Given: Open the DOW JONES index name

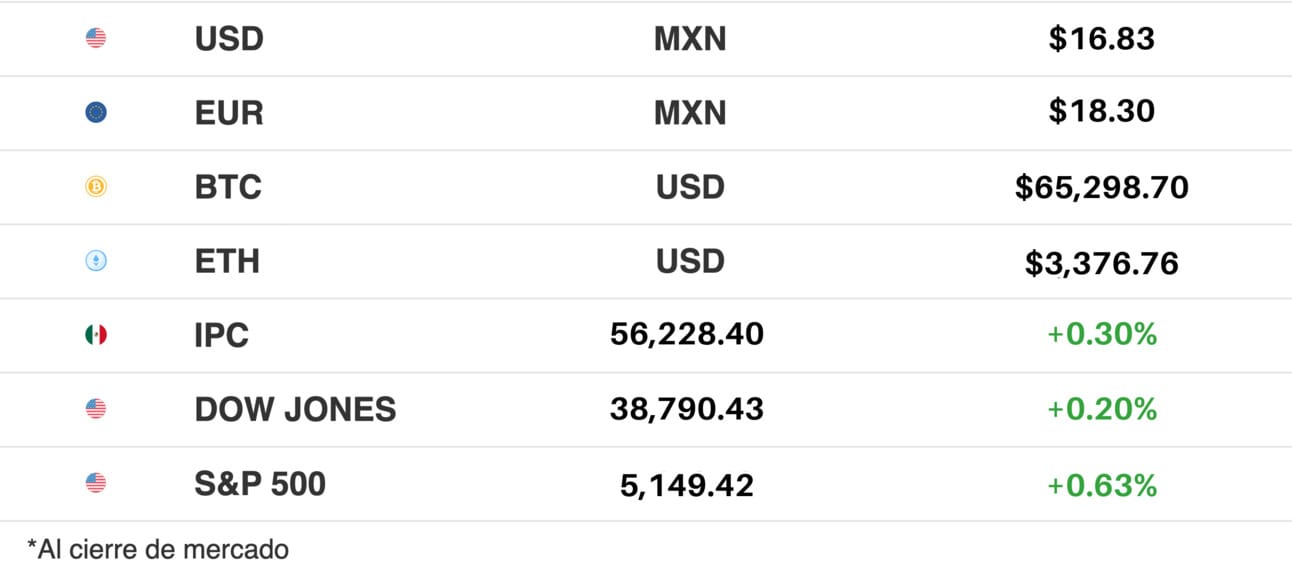Looking at the screenshot, I should [x=295, y=409].
